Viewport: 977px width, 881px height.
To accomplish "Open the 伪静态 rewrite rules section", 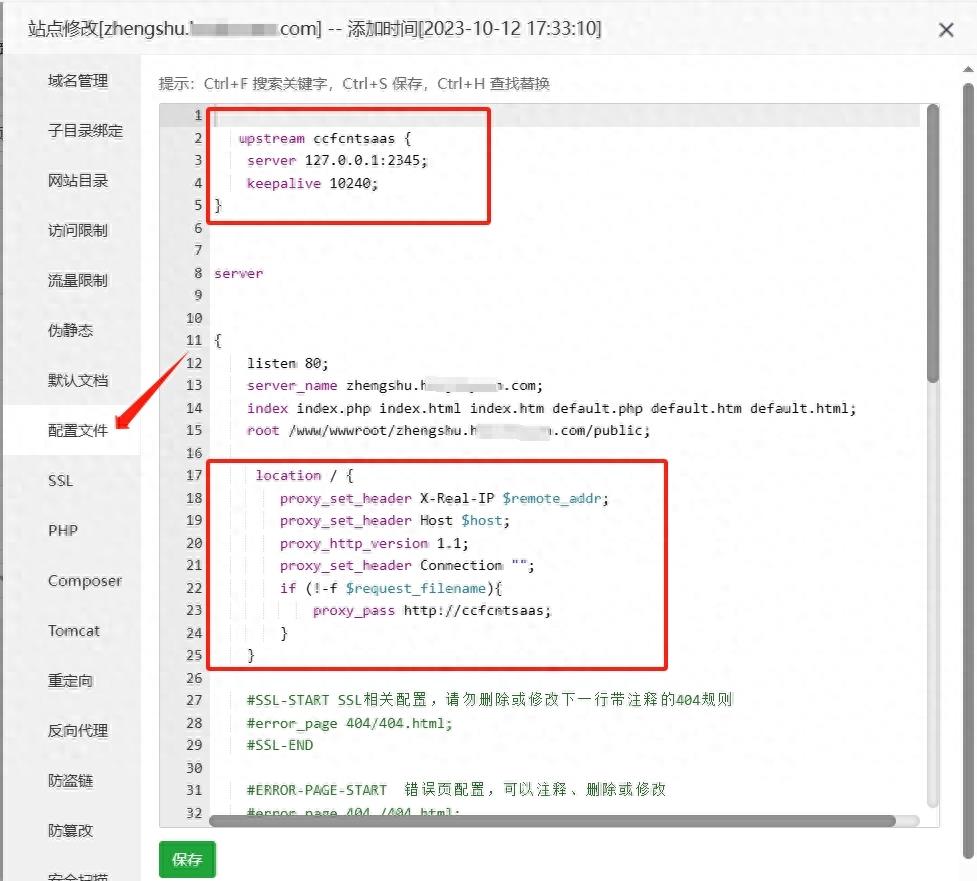I will pyautogui.click(x=73, y=331).
